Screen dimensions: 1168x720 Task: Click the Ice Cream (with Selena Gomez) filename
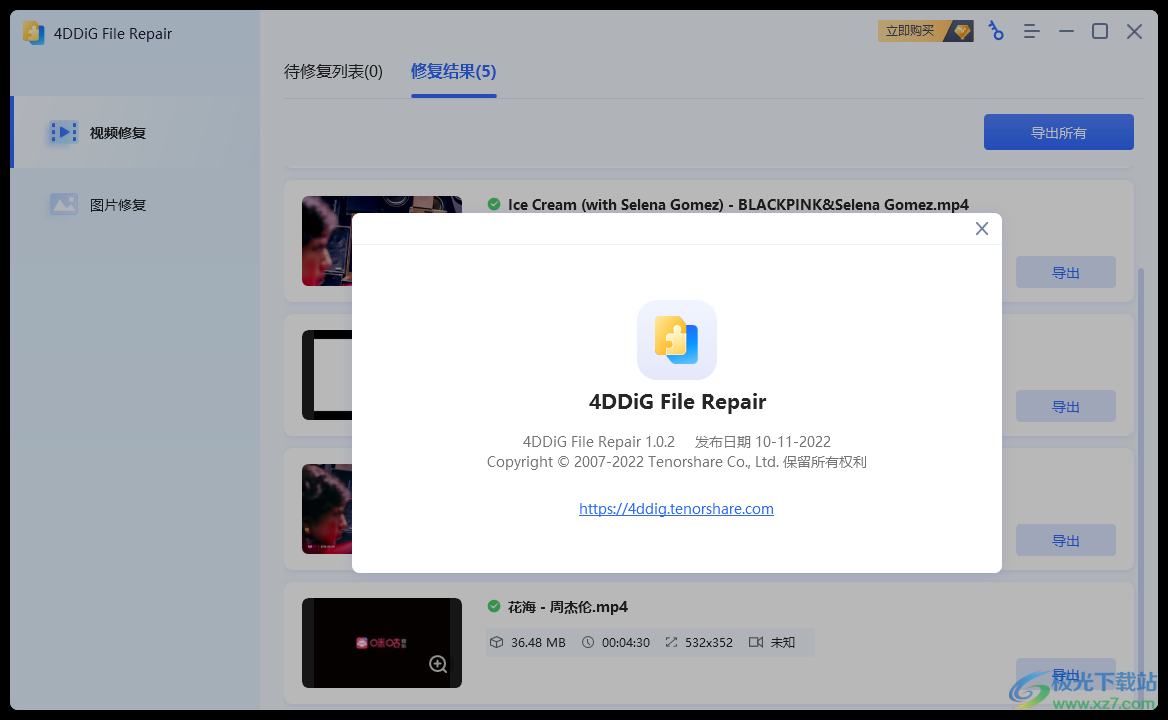[738, 204]
